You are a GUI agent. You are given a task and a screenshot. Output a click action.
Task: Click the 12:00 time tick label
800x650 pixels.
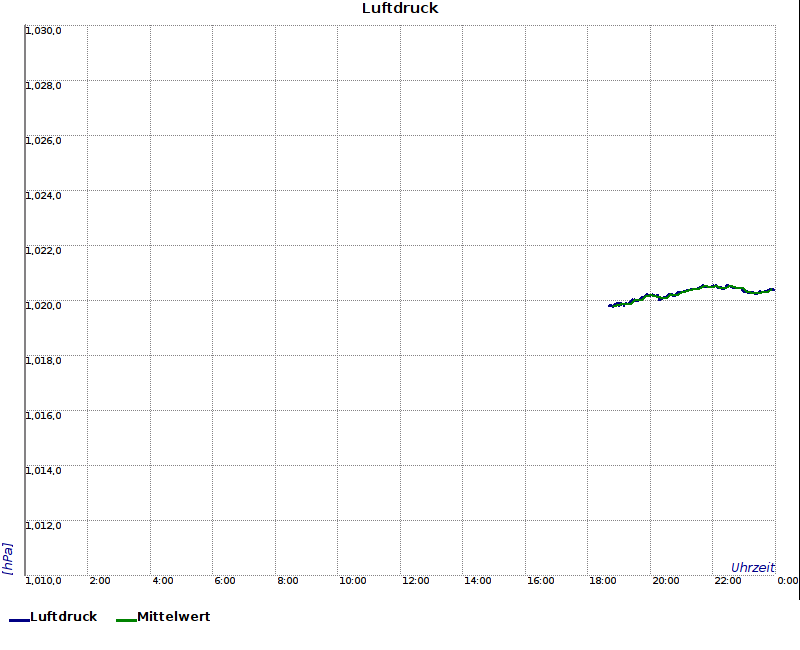[x=415, y=581]
